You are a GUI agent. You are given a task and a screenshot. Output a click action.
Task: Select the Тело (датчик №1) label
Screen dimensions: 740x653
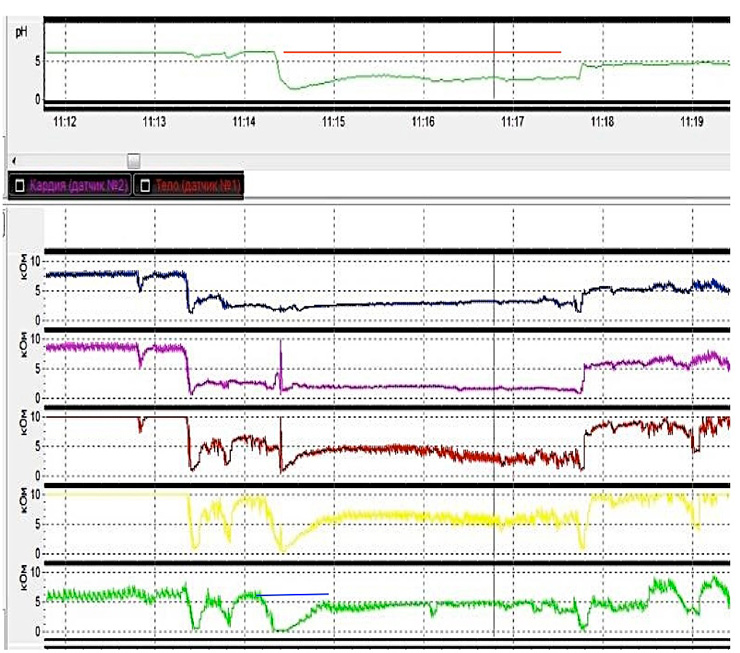pos(198,185)
